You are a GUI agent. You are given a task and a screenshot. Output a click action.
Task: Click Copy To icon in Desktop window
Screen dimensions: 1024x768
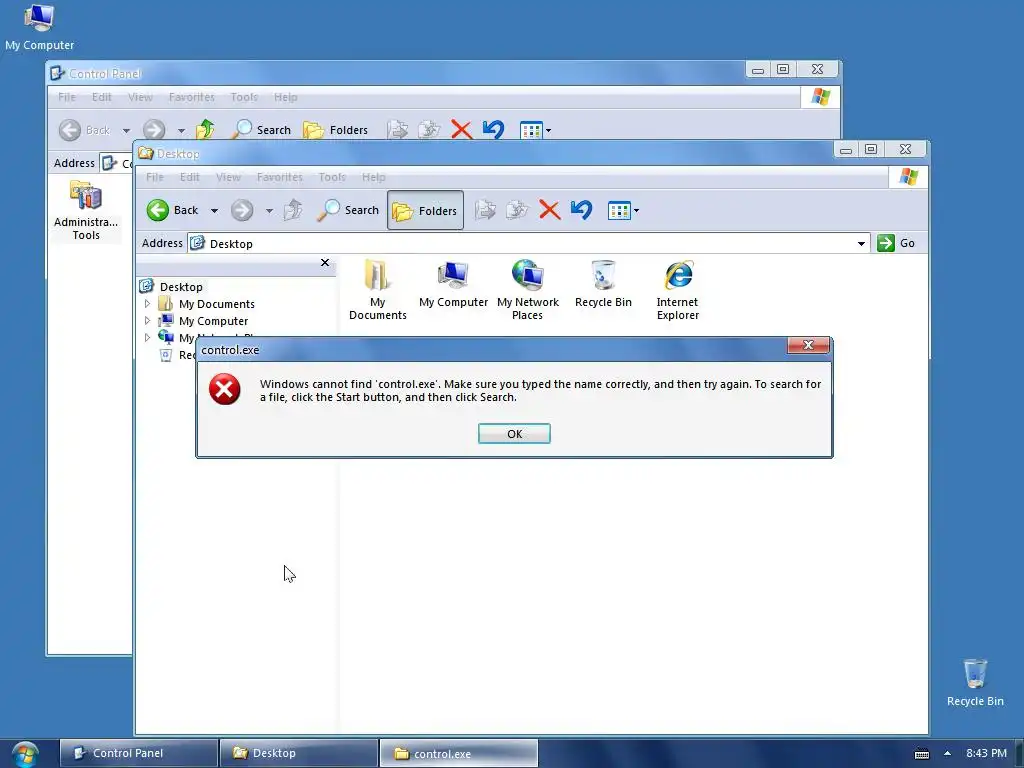tap(517, 210)
